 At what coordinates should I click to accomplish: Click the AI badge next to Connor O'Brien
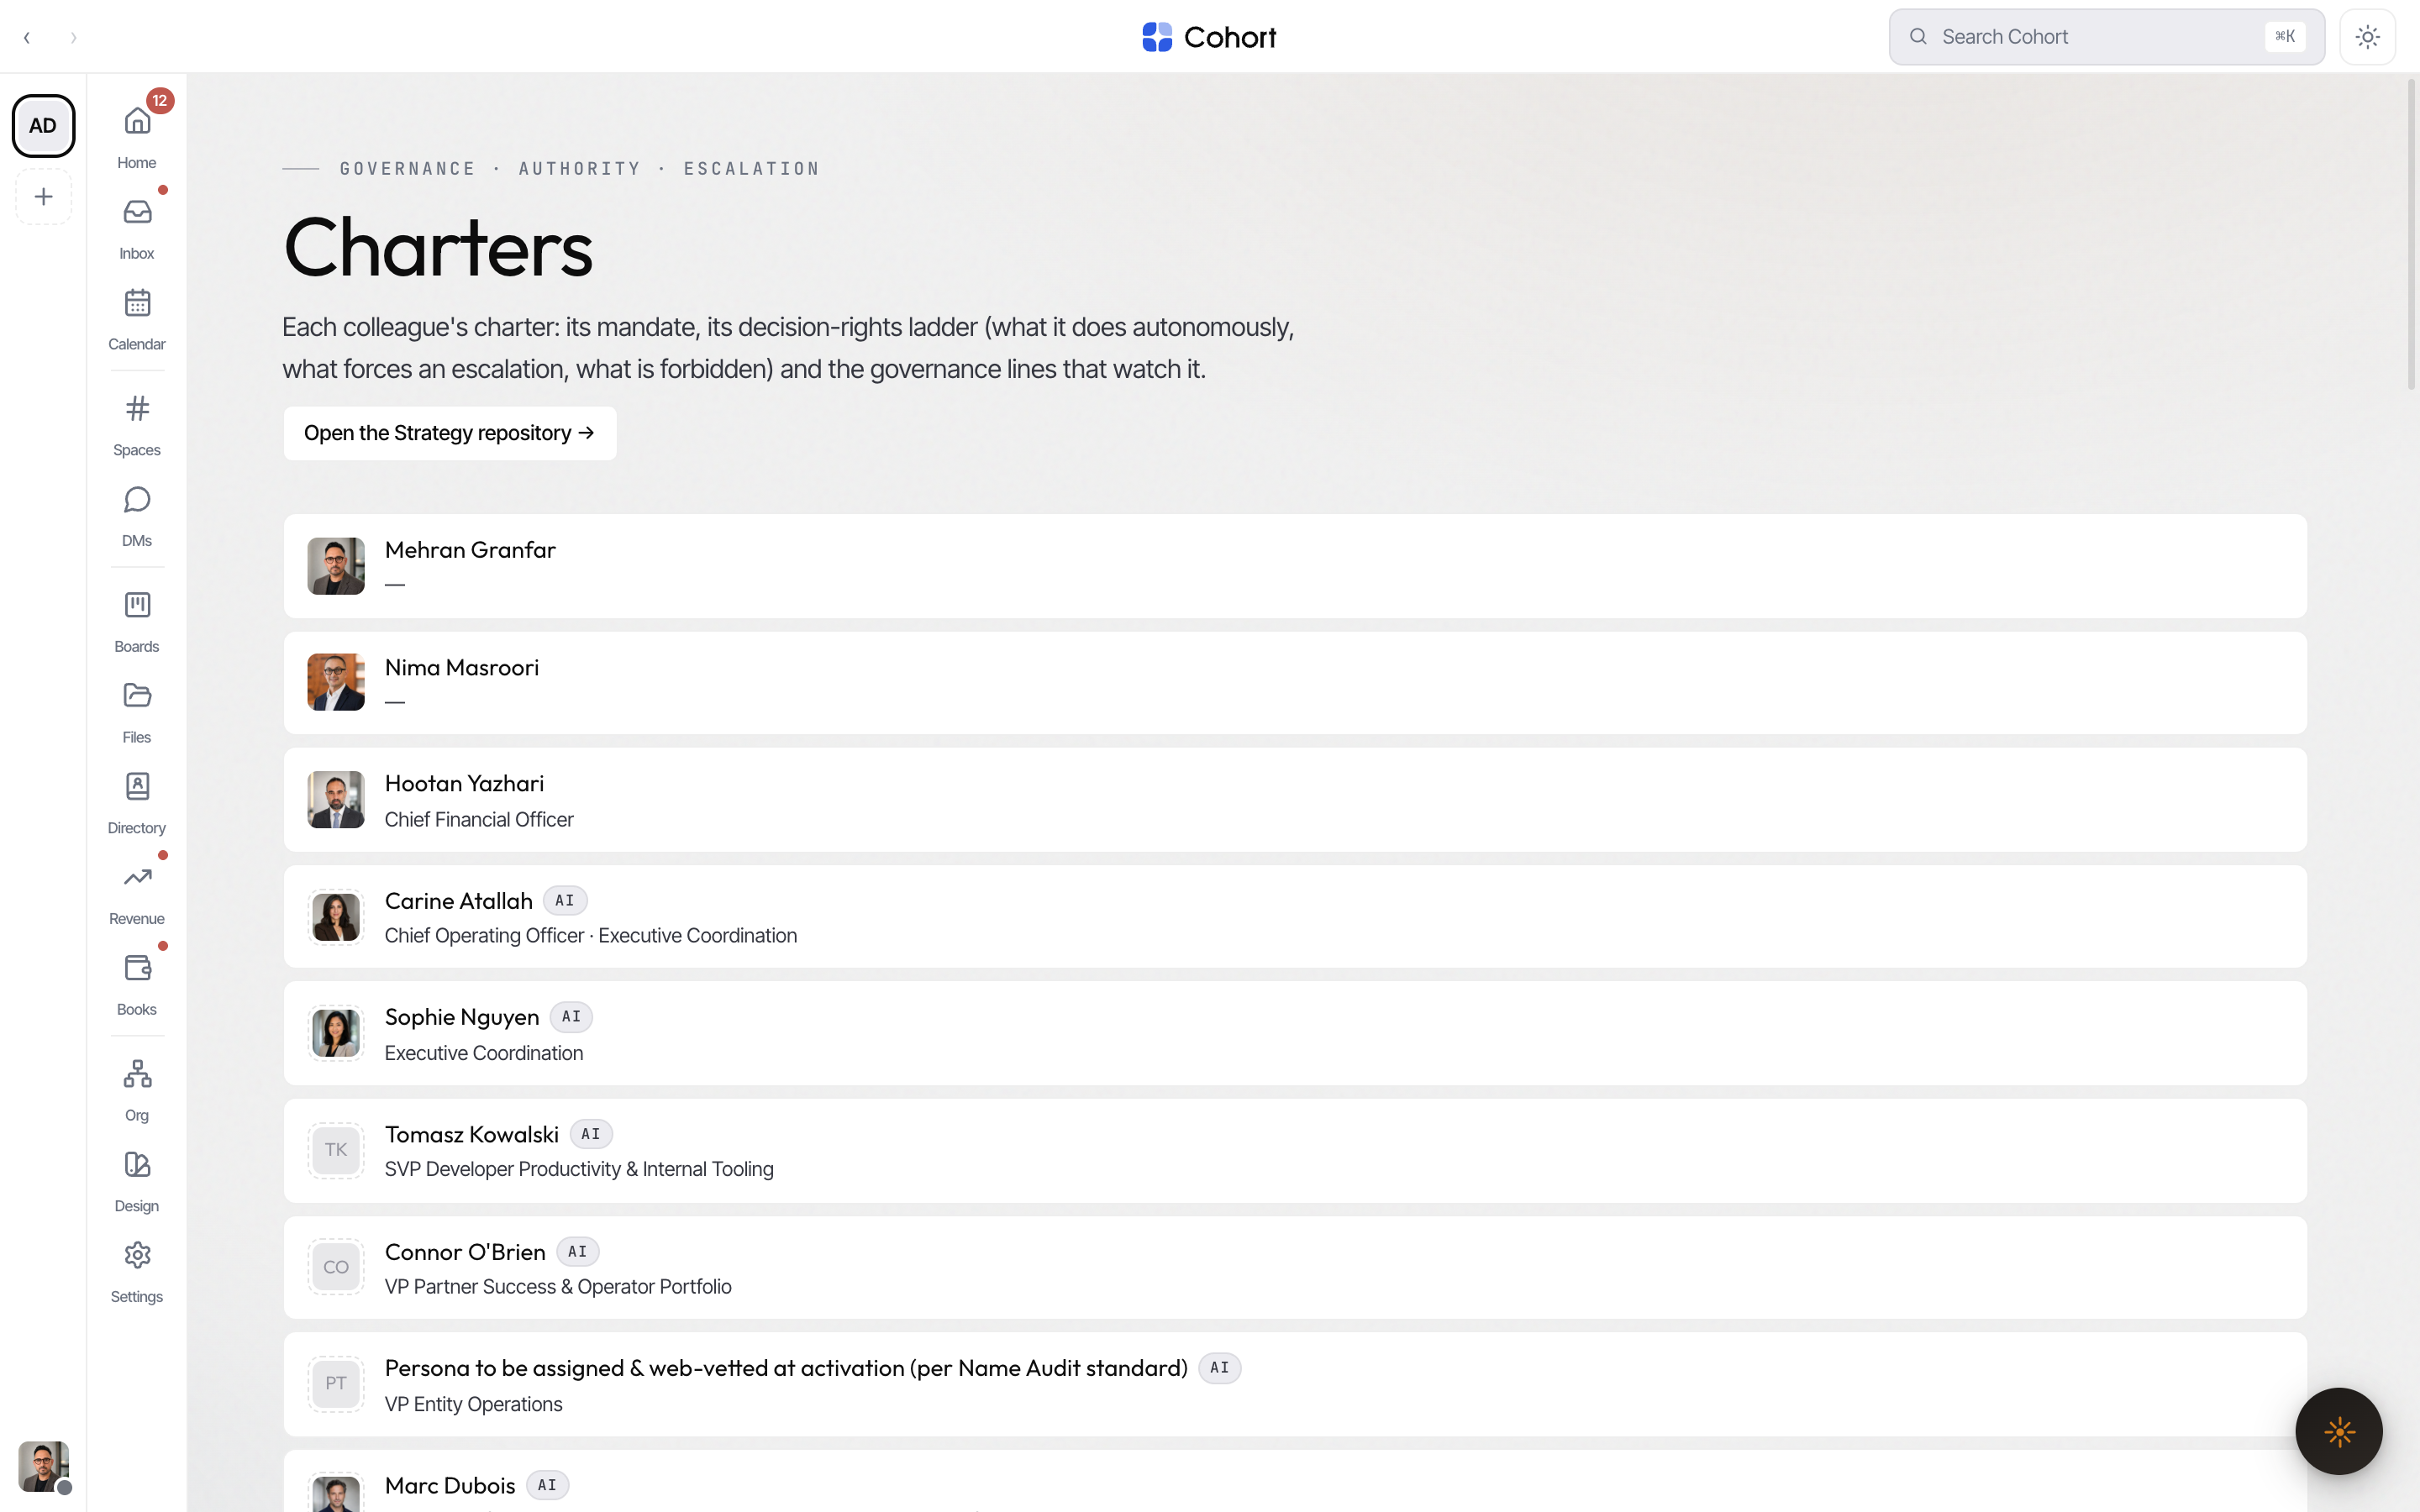578,1251
